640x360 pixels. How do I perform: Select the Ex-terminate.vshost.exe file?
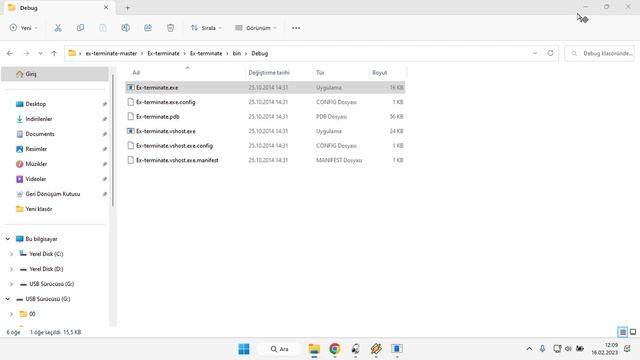pos(265,131)
